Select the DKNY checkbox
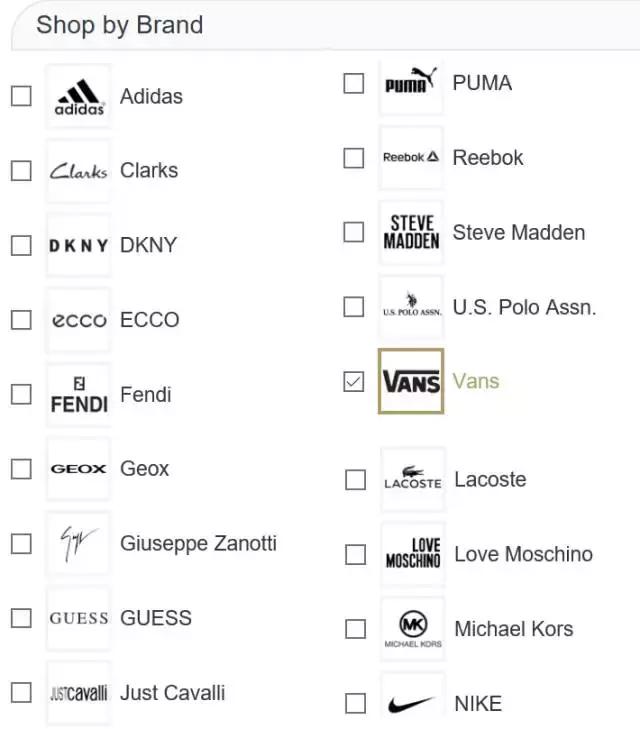 21,246
